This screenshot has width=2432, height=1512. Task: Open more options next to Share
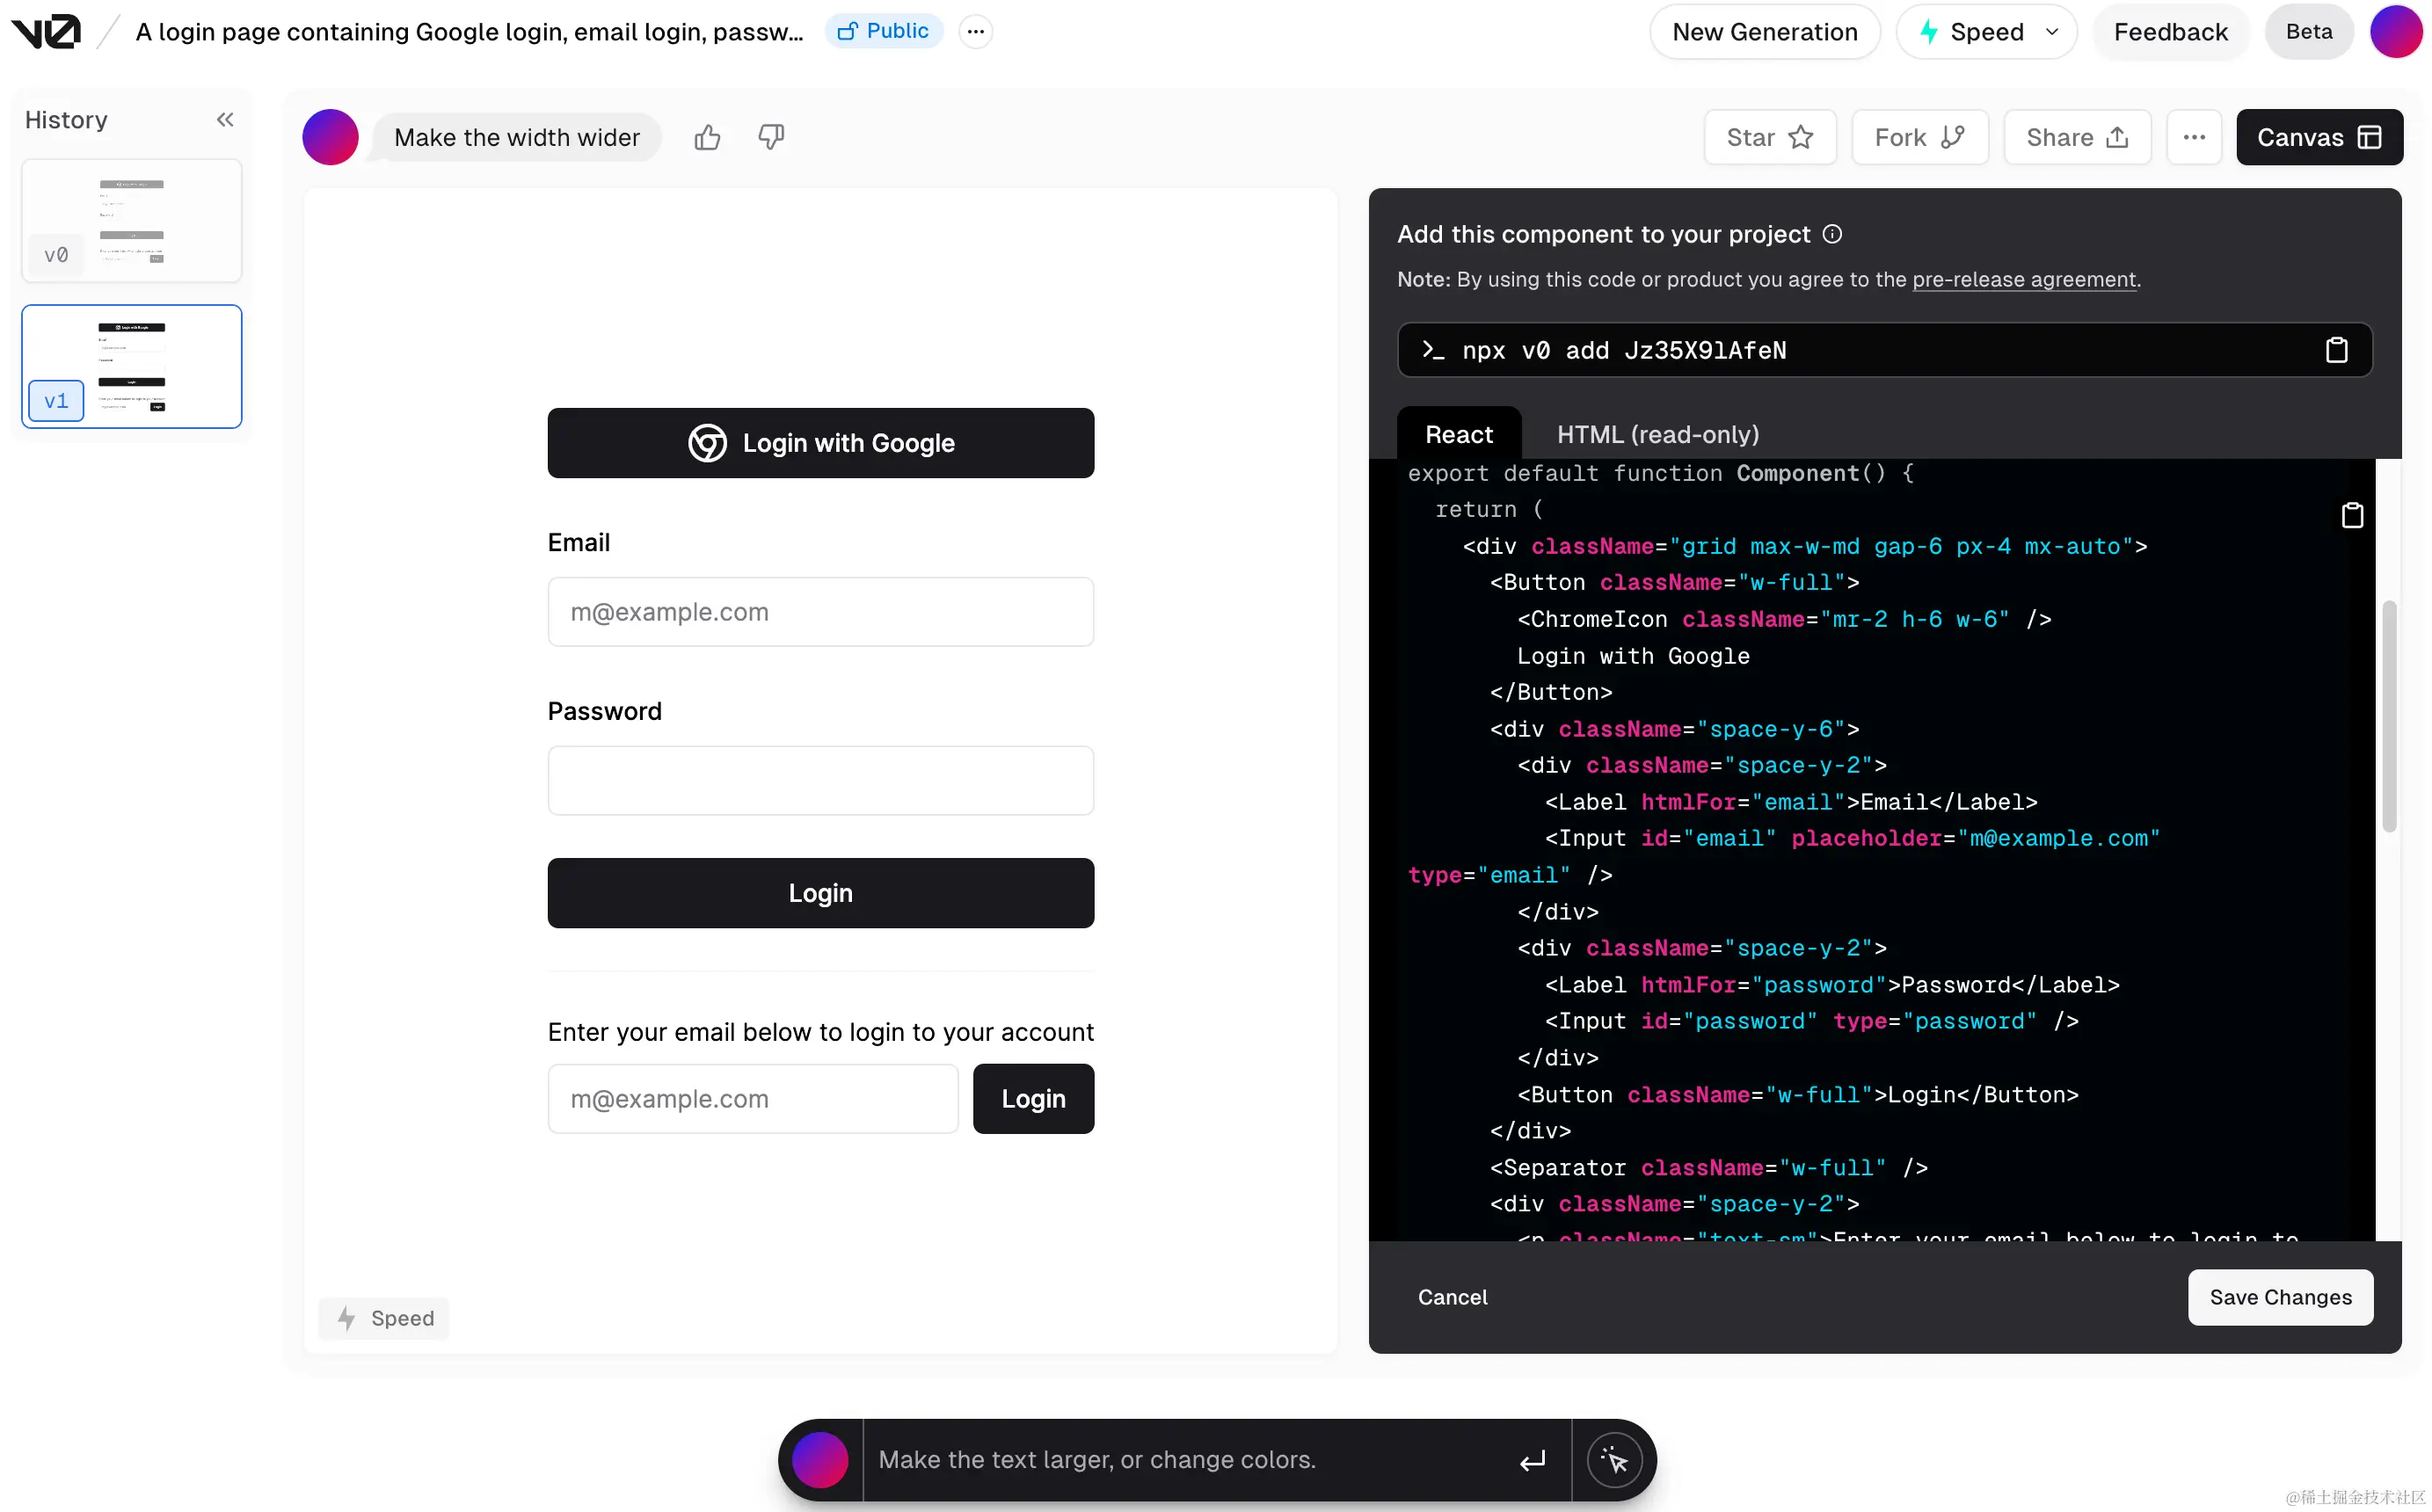pyautogui.click(x=2194, y=137)
